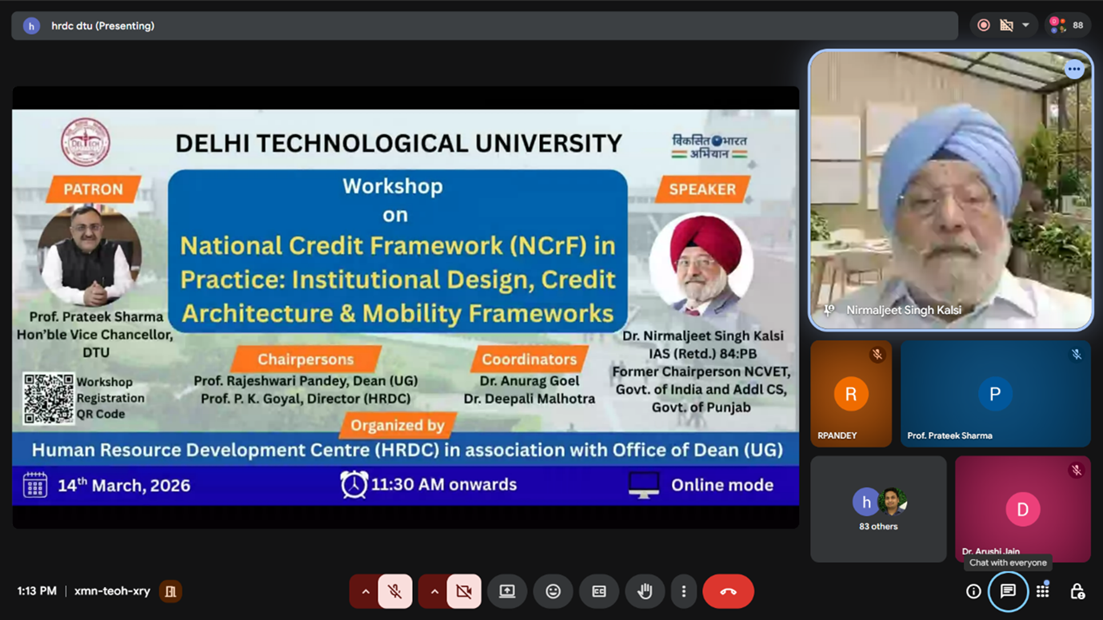This screenshot has width=1103, height=620.
Task: Click the hrdc dtu presenter avatar
Action: point(31,26)
